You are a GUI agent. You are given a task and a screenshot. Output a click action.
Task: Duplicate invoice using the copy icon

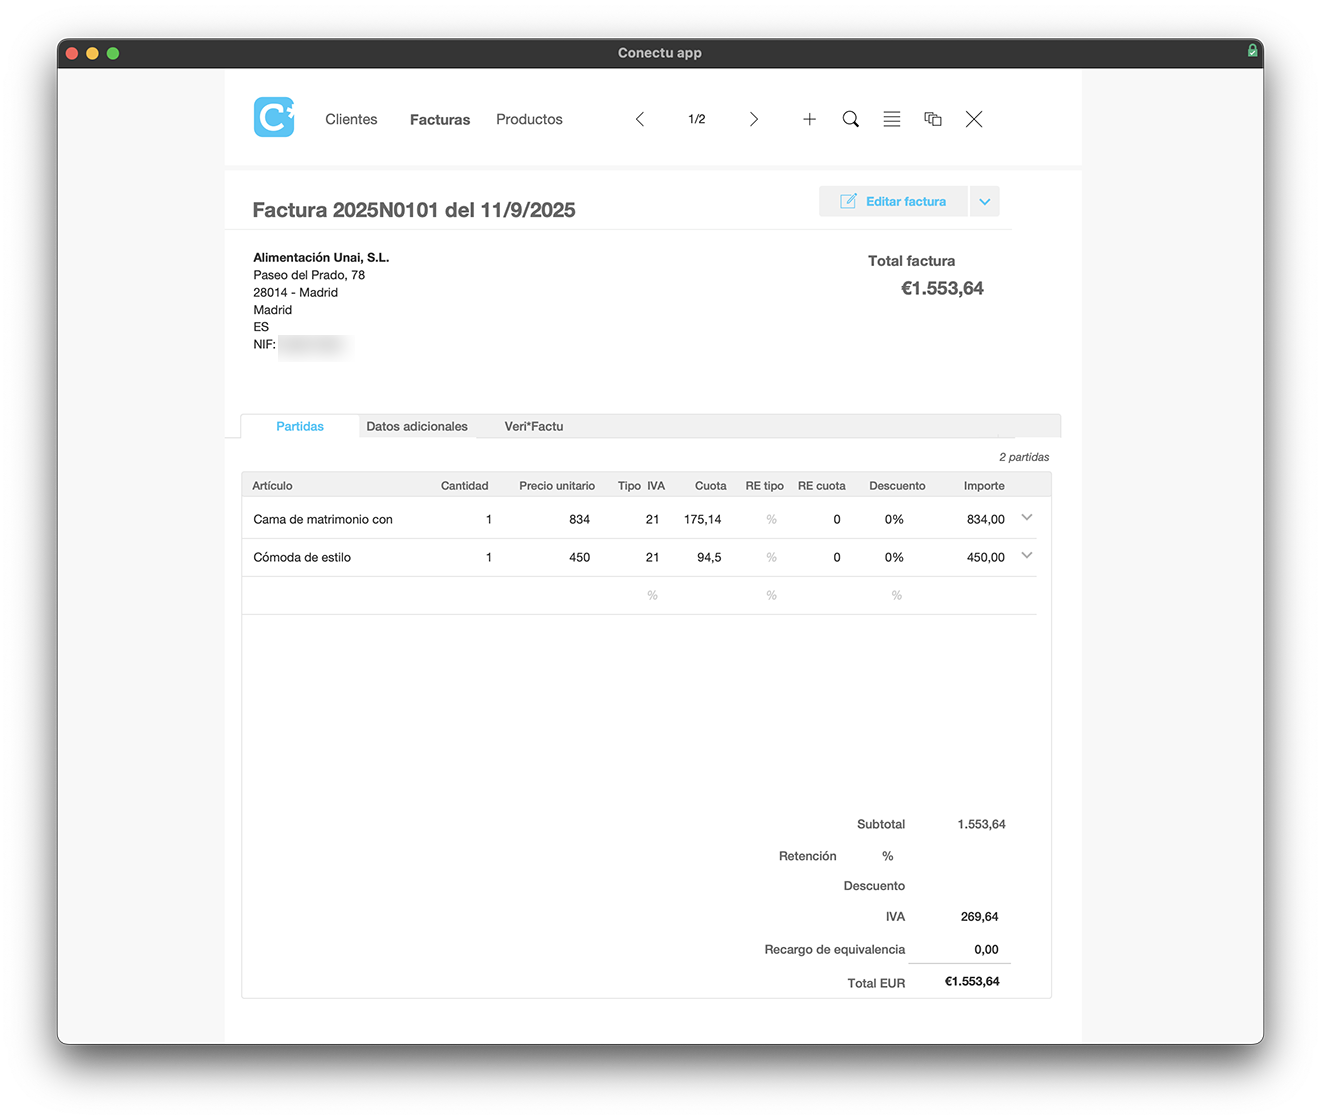click(x=933, y=119)
